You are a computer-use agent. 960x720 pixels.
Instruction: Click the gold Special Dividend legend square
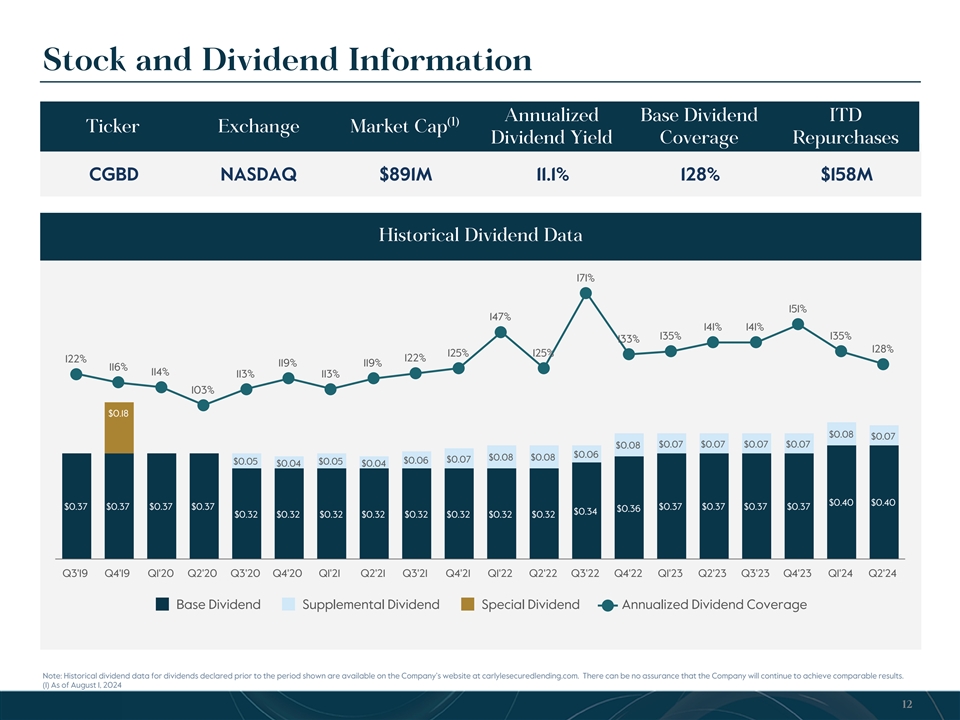point(467,605)
